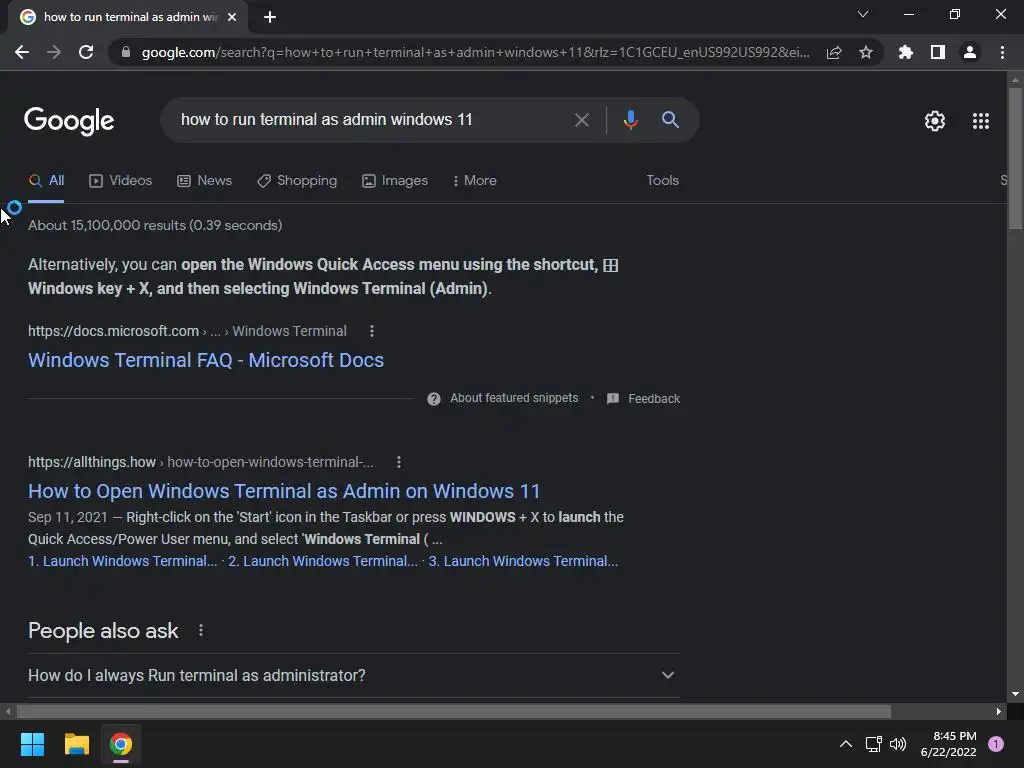Open the '2. Launch Windows Terminal...' sublink
Screen dimensions: 1024x768
(x=323, y=561)
